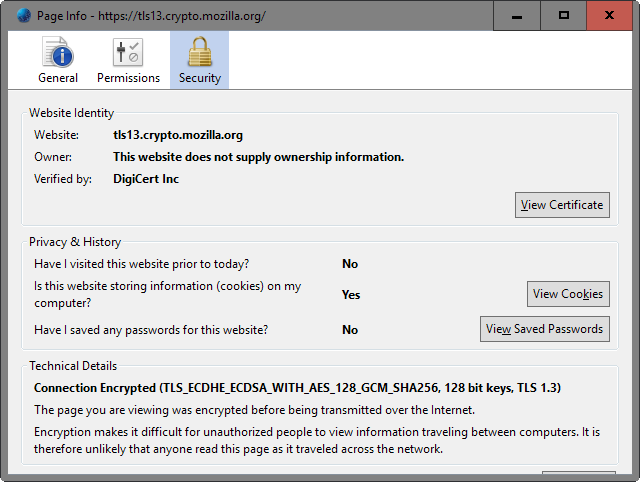Click the 'Yes' cookies answer
The width and height of the screenshot is (640, 482).
pyautogui.click(x=351, y=295)
